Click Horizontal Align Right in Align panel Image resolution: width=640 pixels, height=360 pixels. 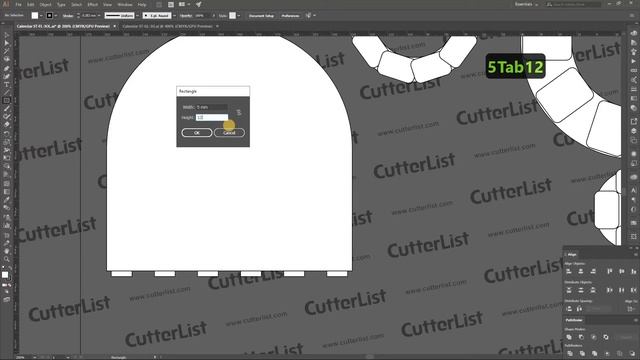pyautogui.click(x=593, y=271)
